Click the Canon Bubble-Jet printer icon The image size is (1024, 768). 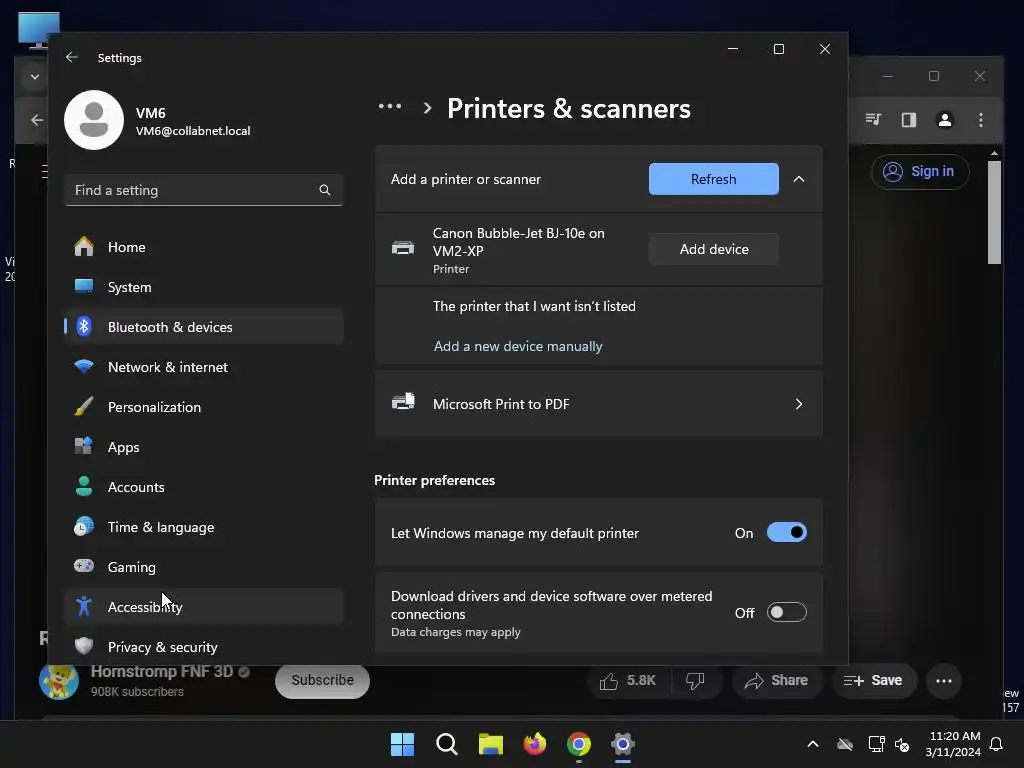coord(403,248)
